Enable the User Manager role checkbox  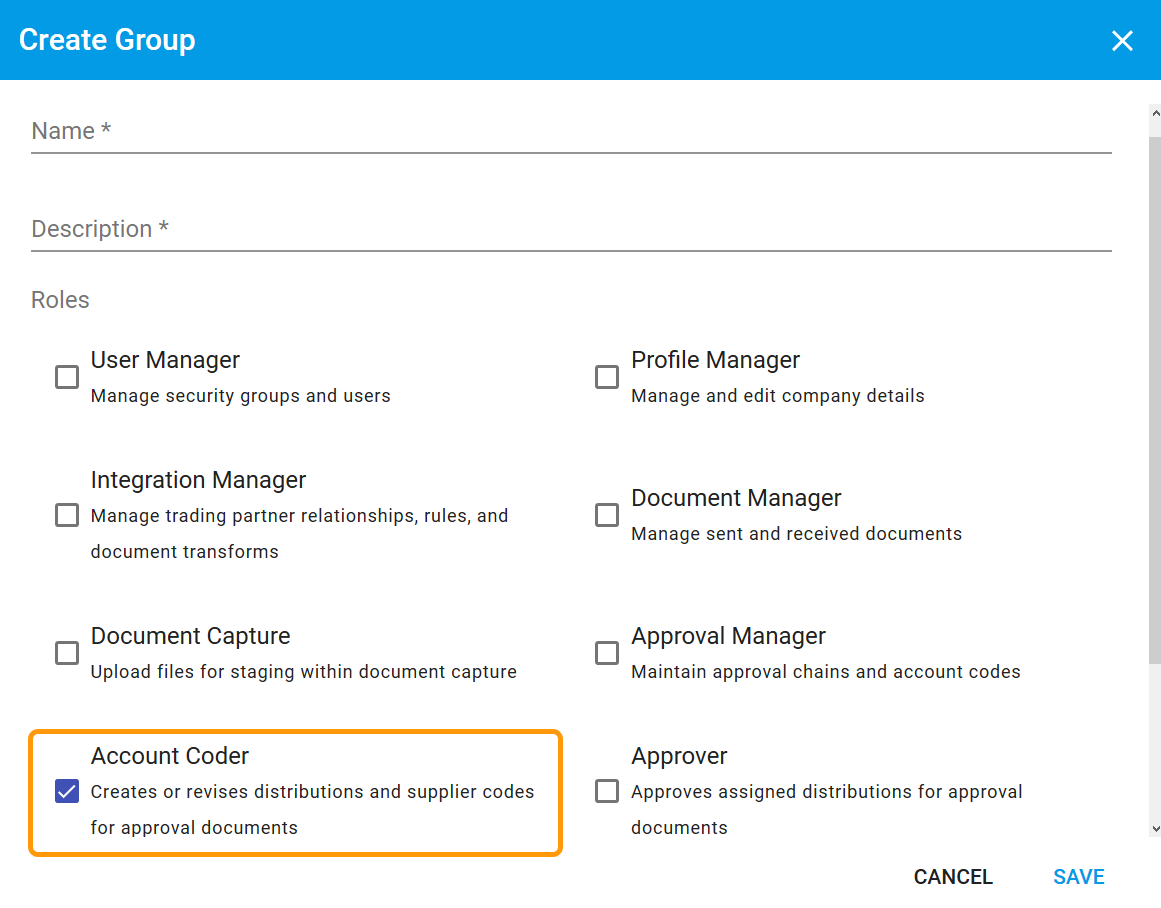[66, 376]
